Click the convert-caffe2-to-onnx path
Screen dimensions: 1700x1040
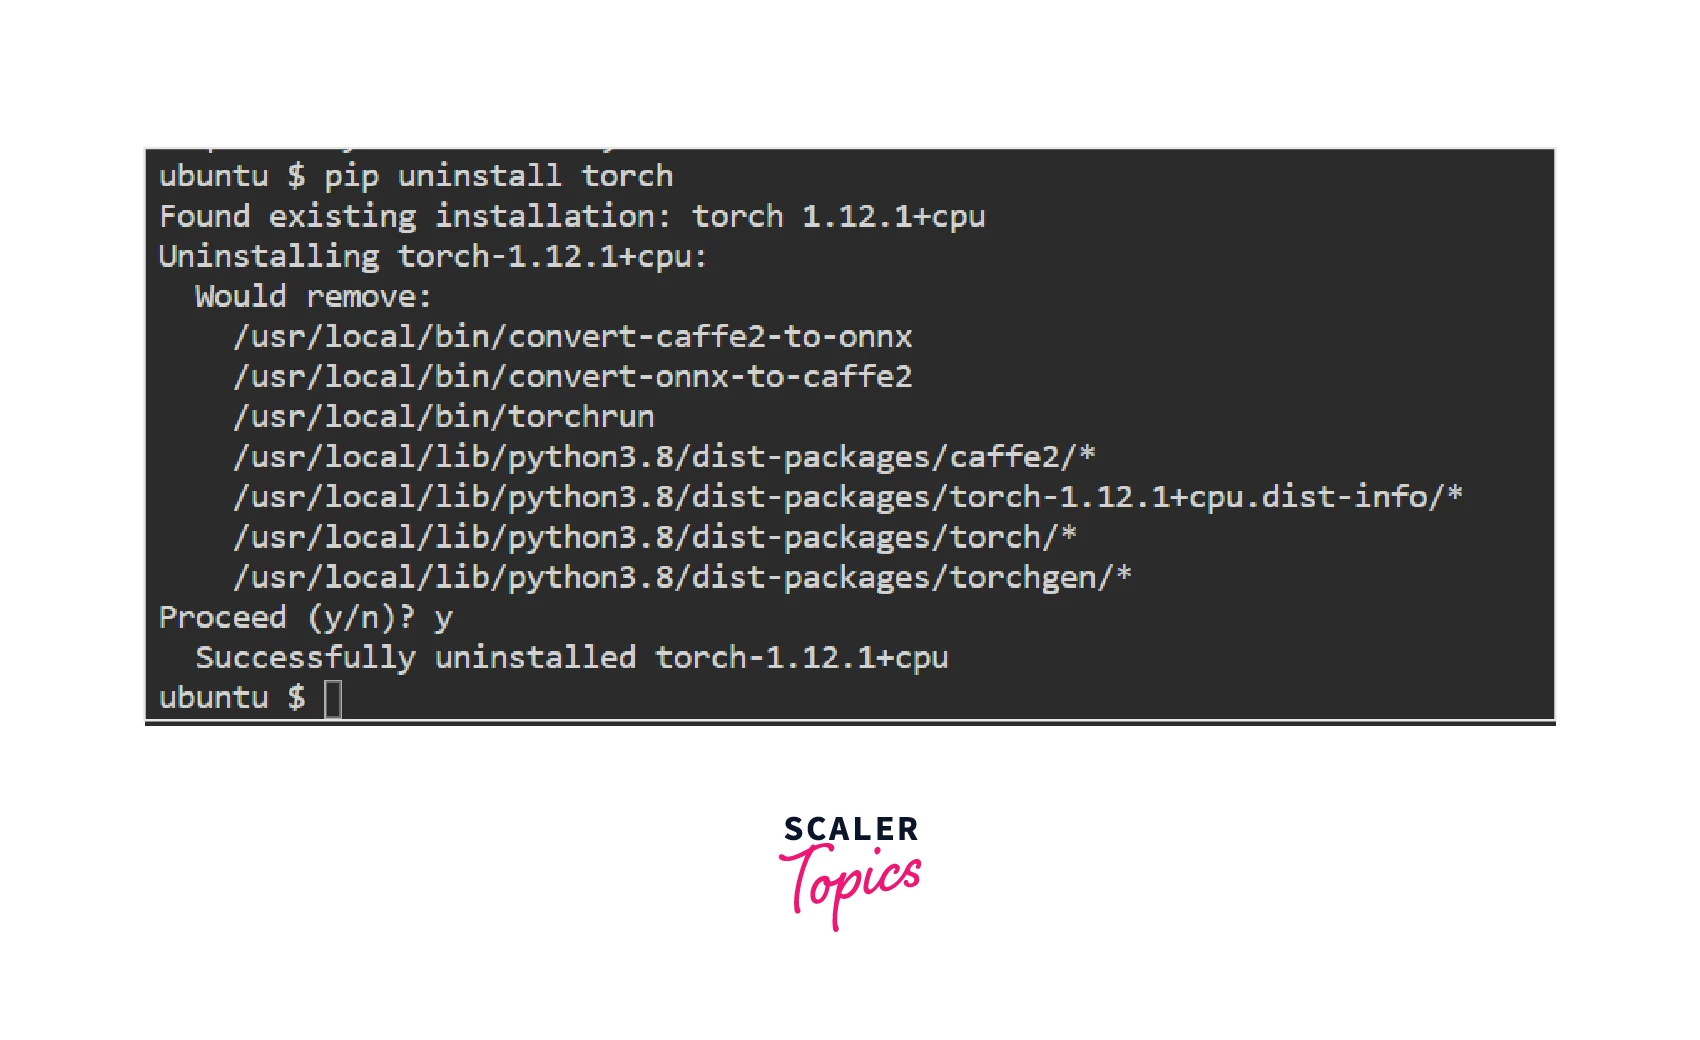point(573,337)
